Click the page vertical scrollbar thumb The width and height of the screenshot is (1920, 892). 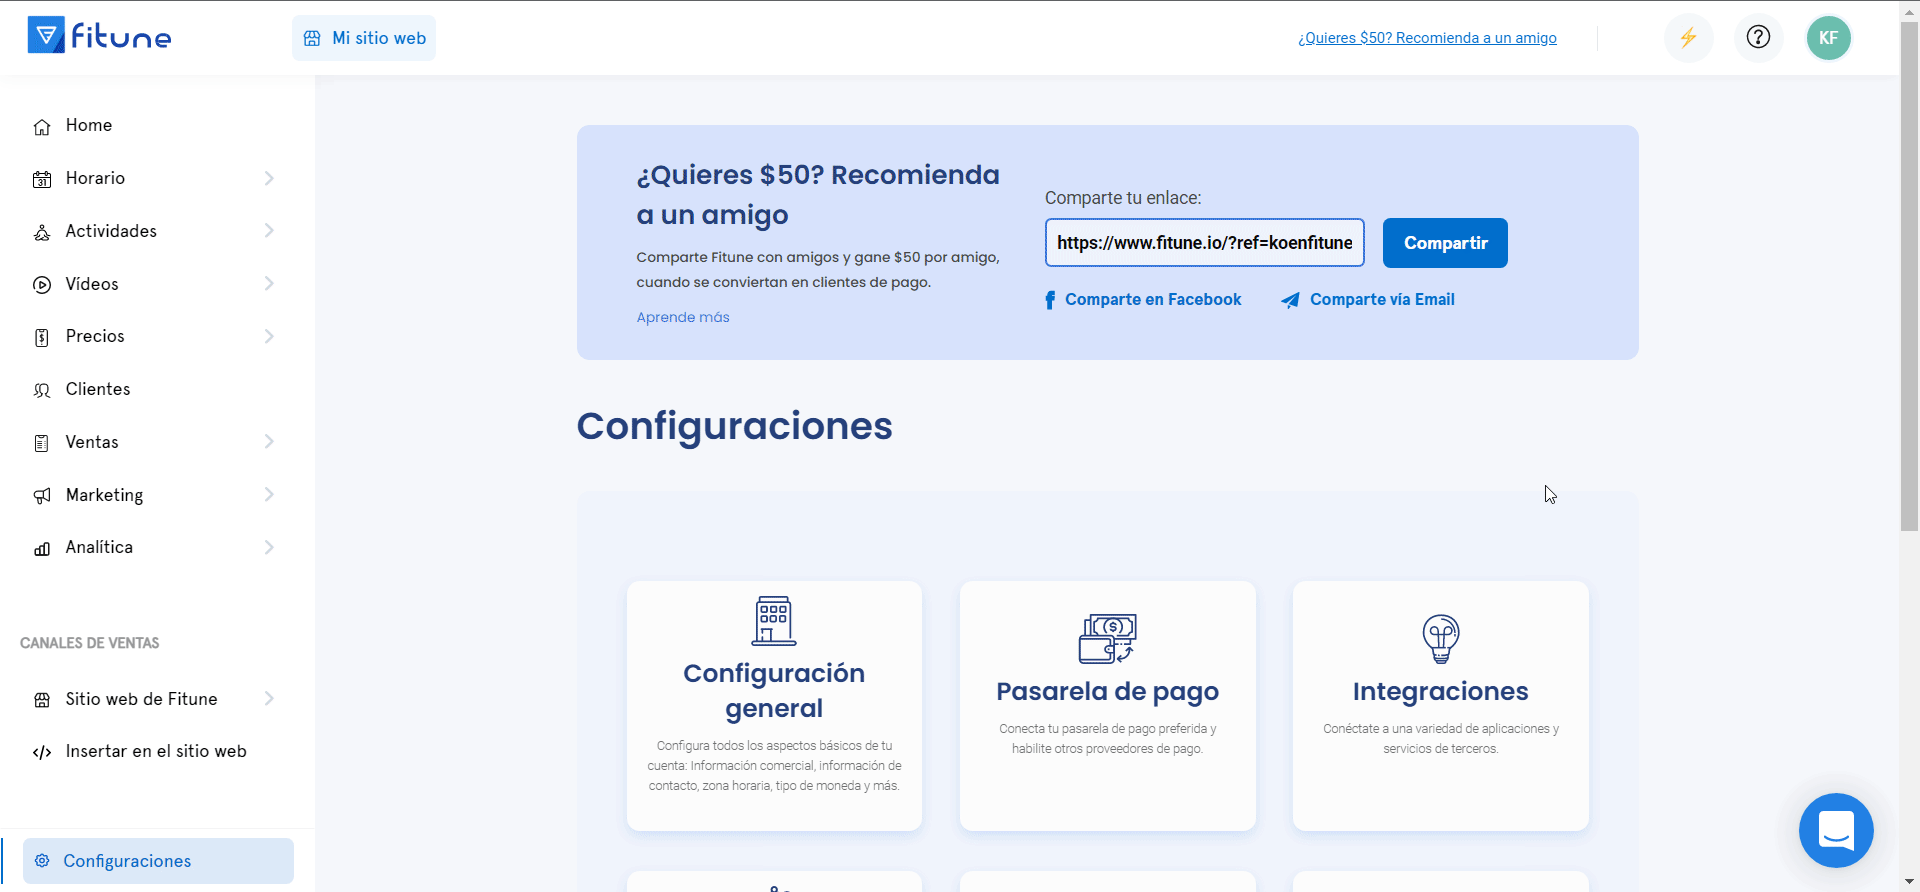tap(1909, 275)
